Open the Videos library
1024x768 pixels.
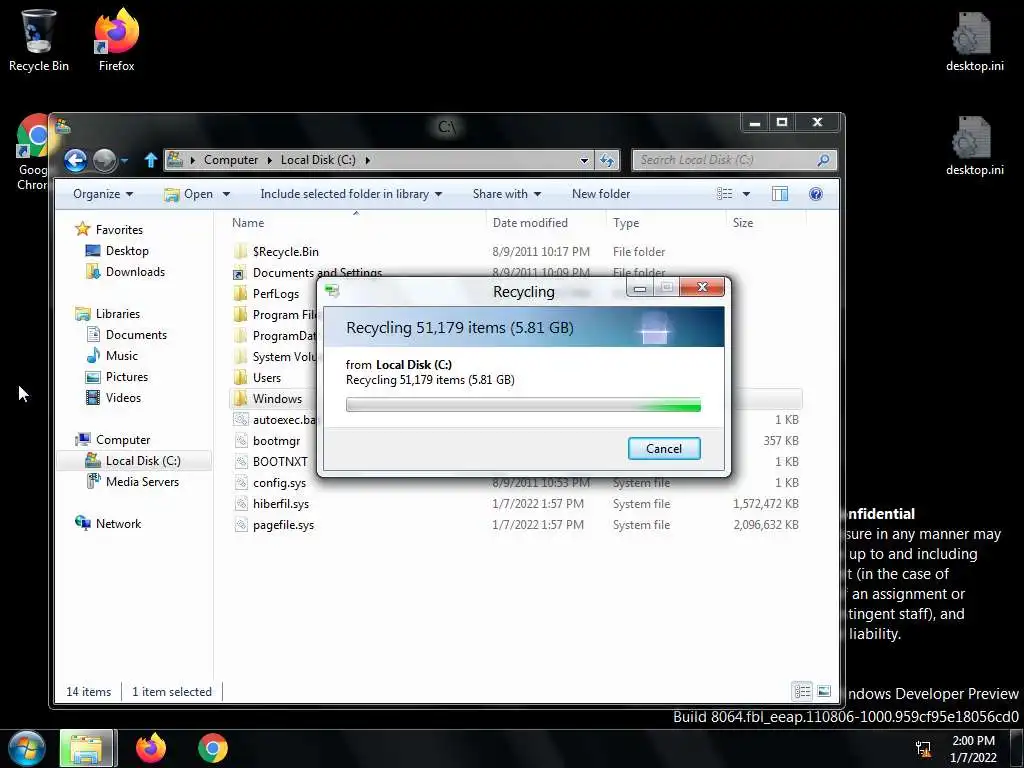click(x=123, y=398)
